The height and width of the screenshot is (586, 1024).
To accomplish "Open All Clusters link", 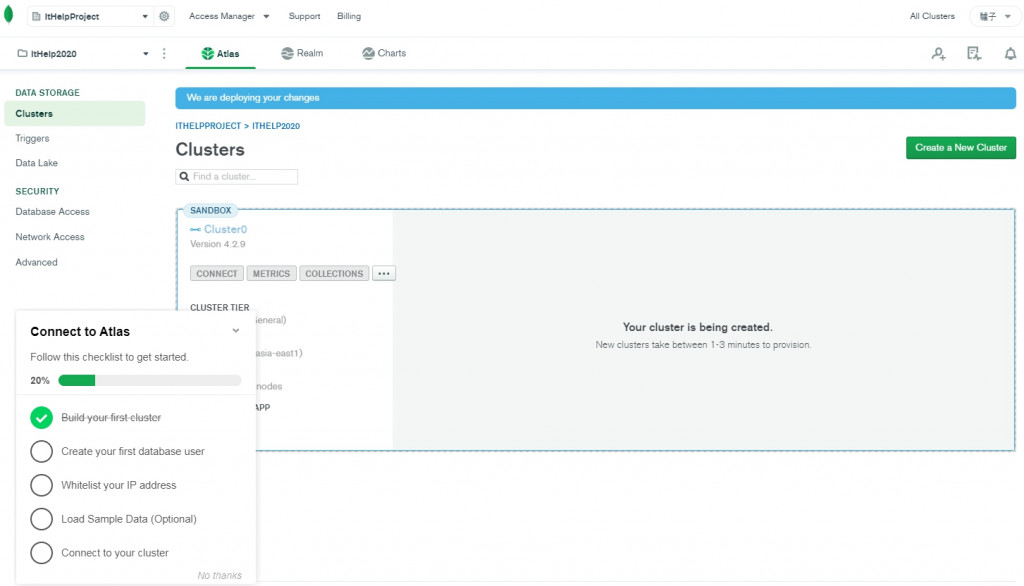I will (932, 16).
